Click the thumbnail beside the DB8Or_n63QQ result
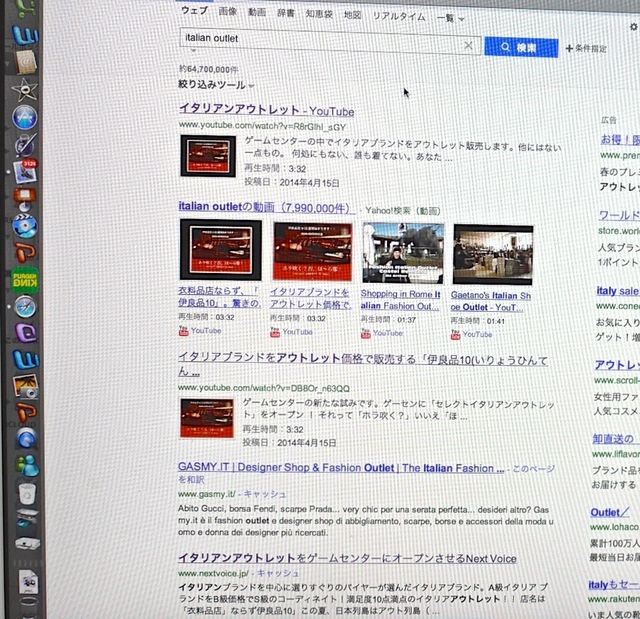The image size is (640, 619). [207, 418]
